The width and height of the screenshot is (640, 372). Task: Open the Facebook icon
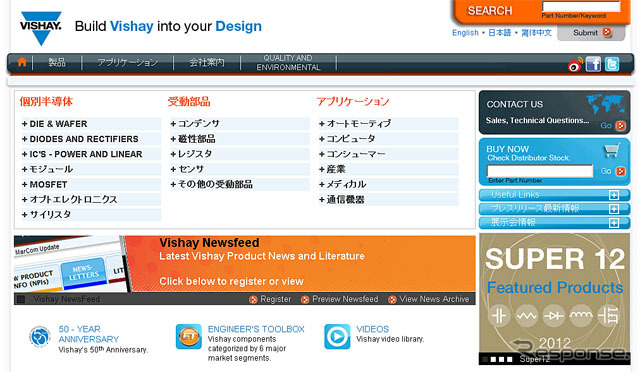pos(593,64)
